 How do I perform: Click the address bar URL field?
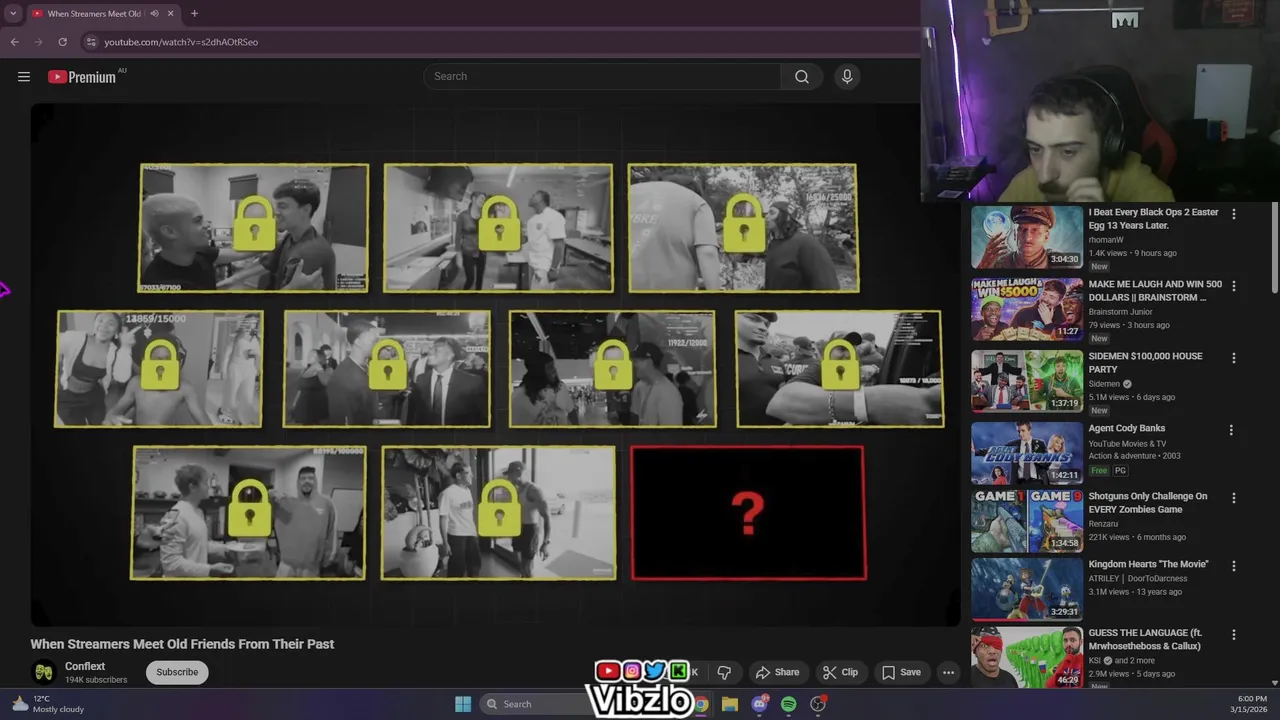click(500, 42)
